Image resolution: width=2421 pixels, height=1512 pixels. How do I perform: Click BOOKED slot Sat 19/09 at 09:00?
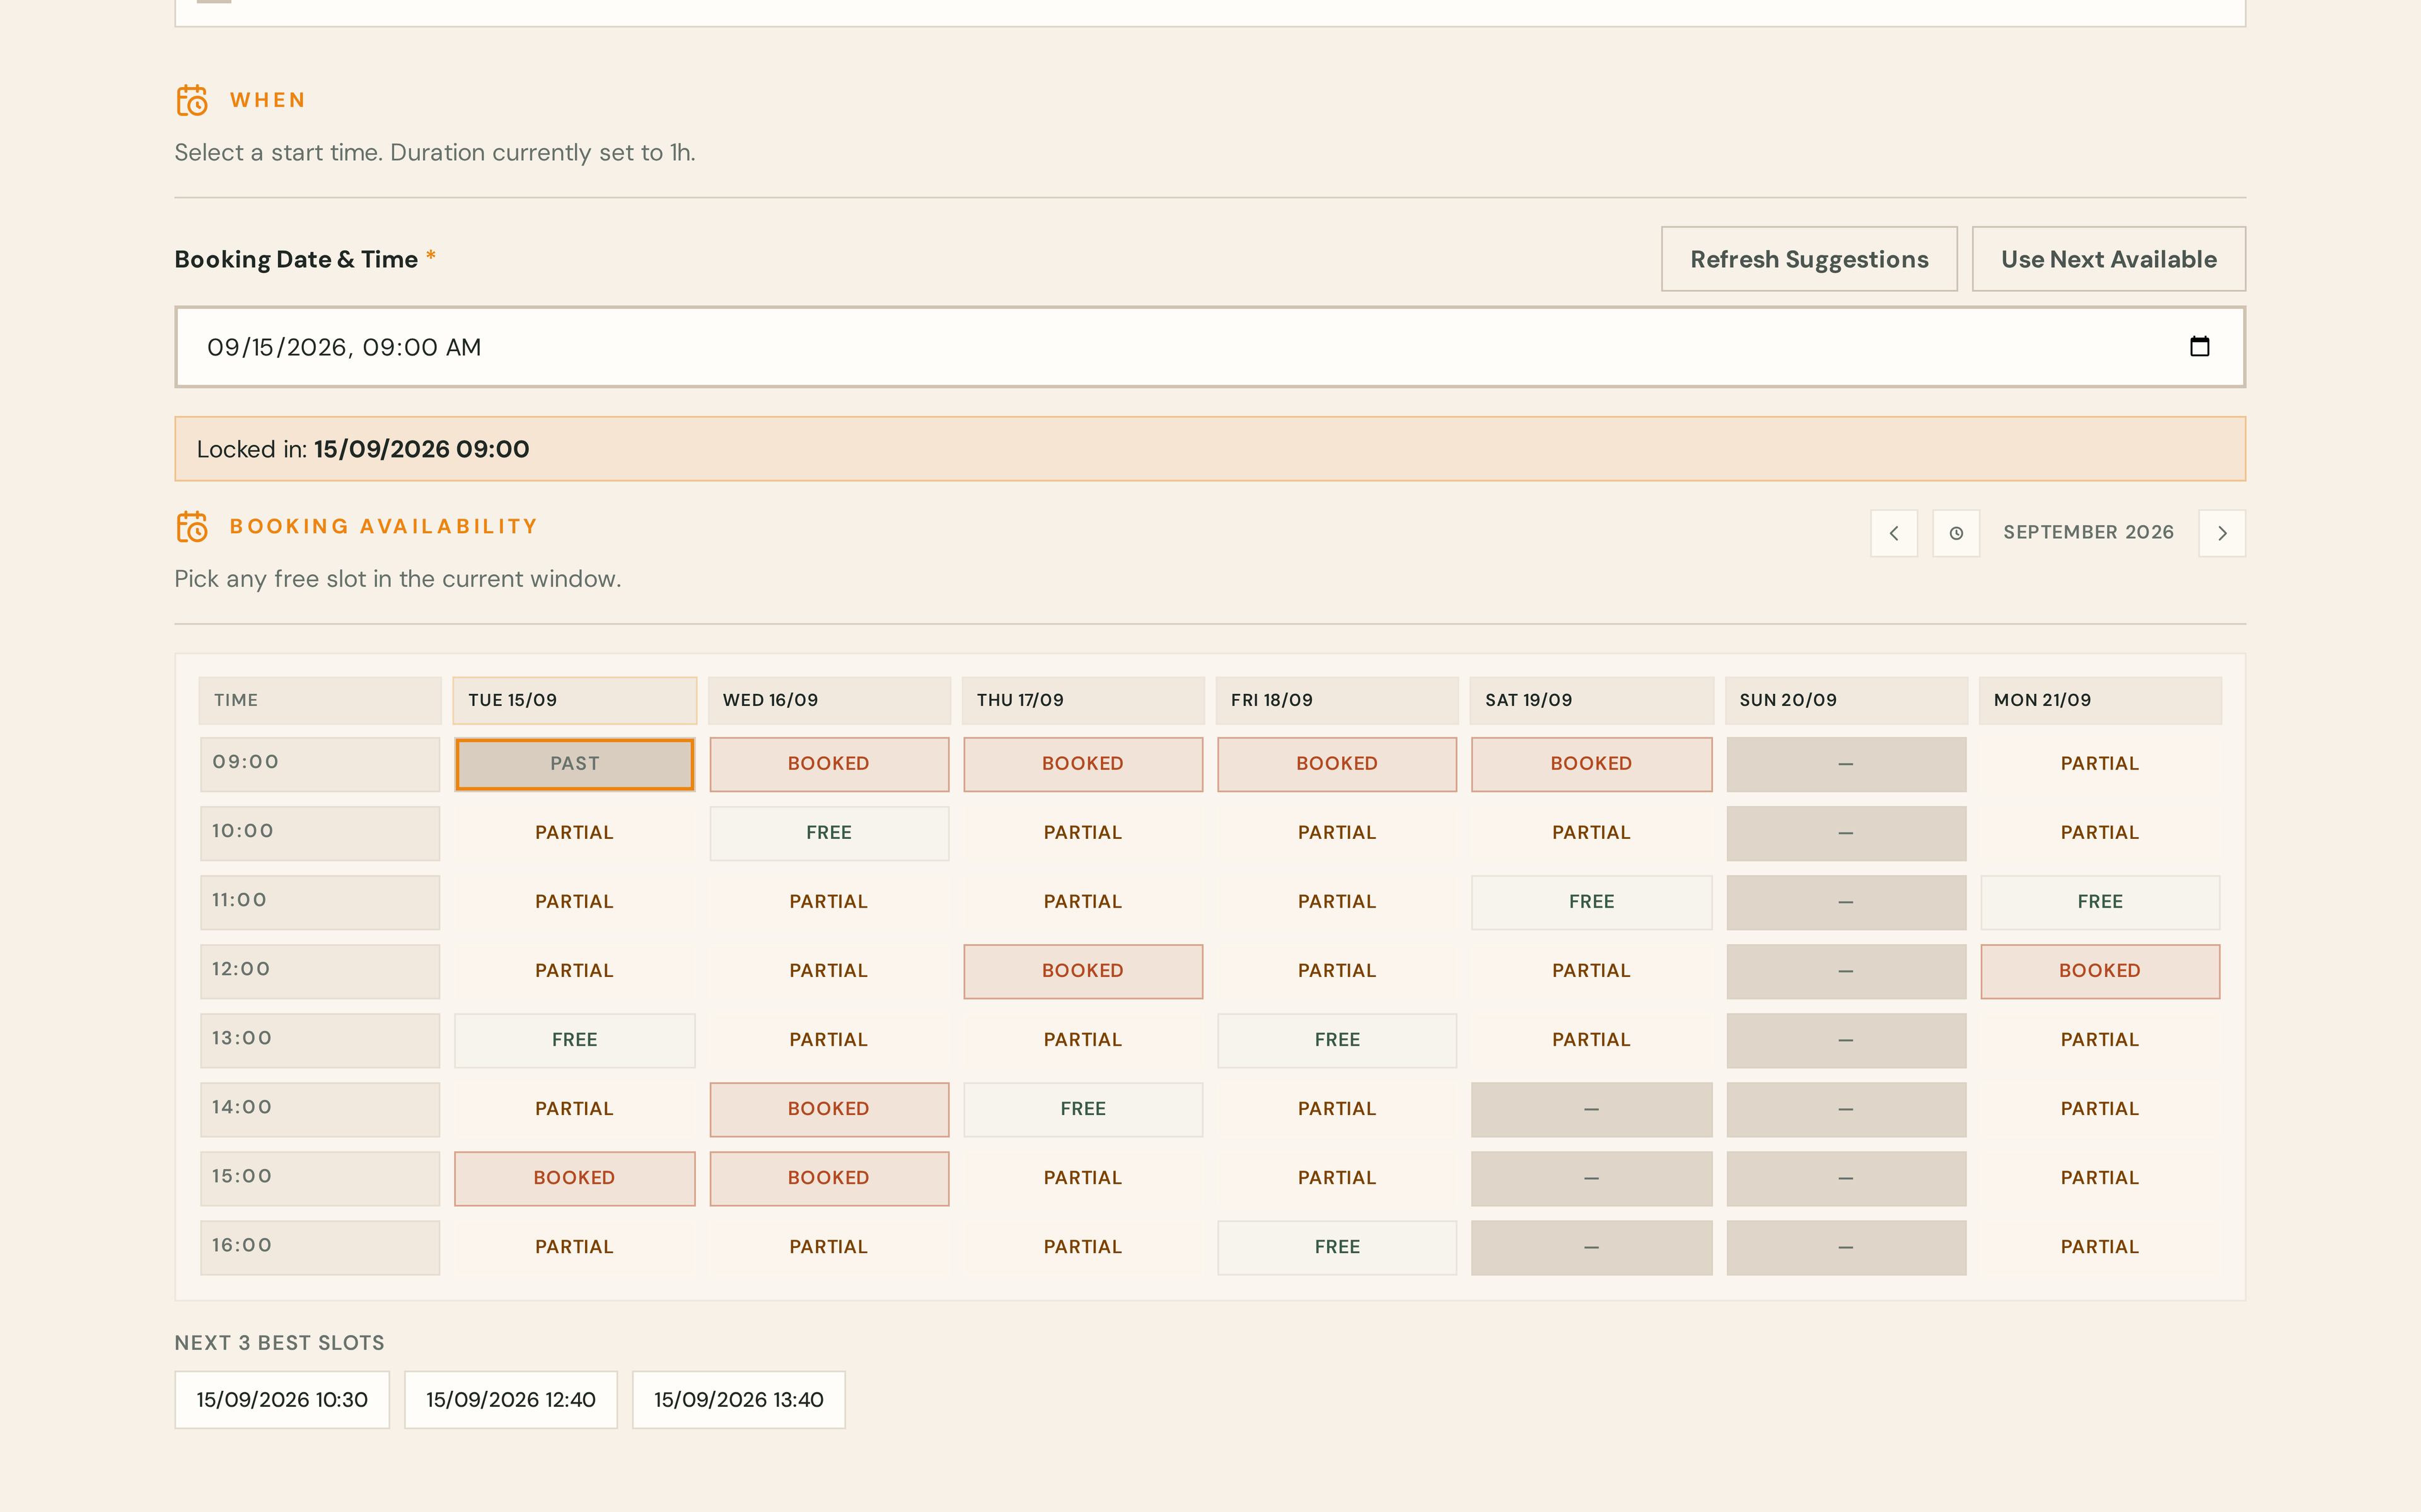click(x=1591, y=764)
